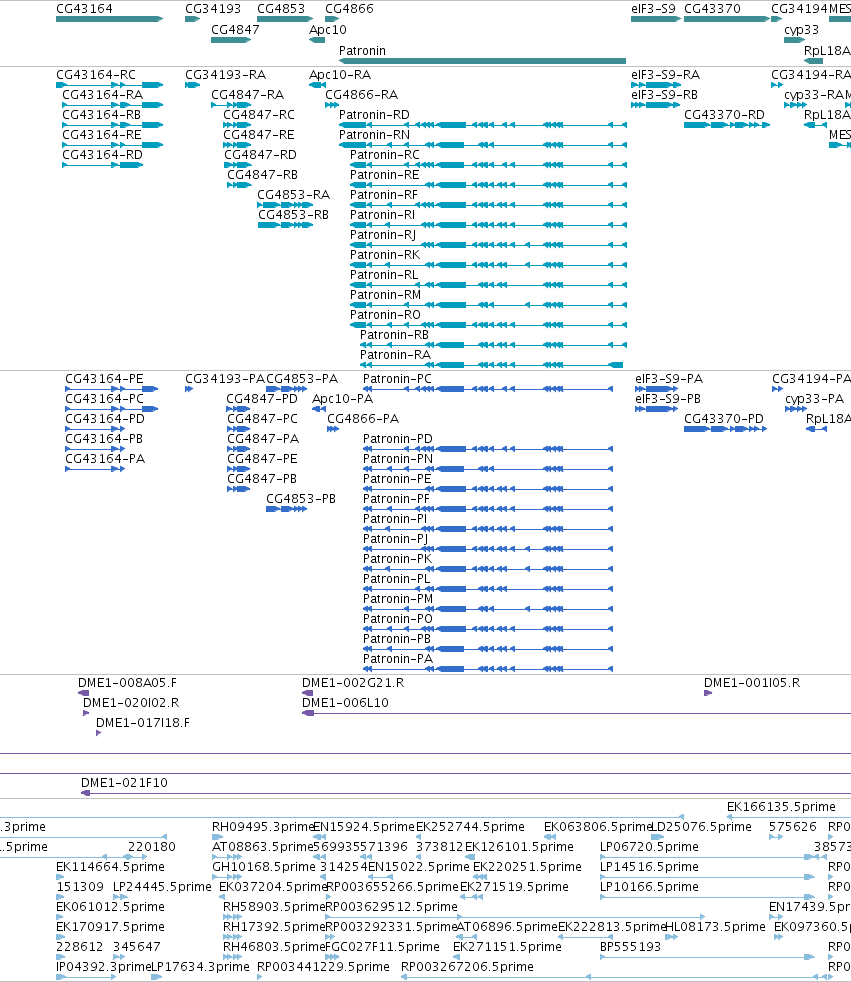Select the Patronin gene label

tap(362, 51)
